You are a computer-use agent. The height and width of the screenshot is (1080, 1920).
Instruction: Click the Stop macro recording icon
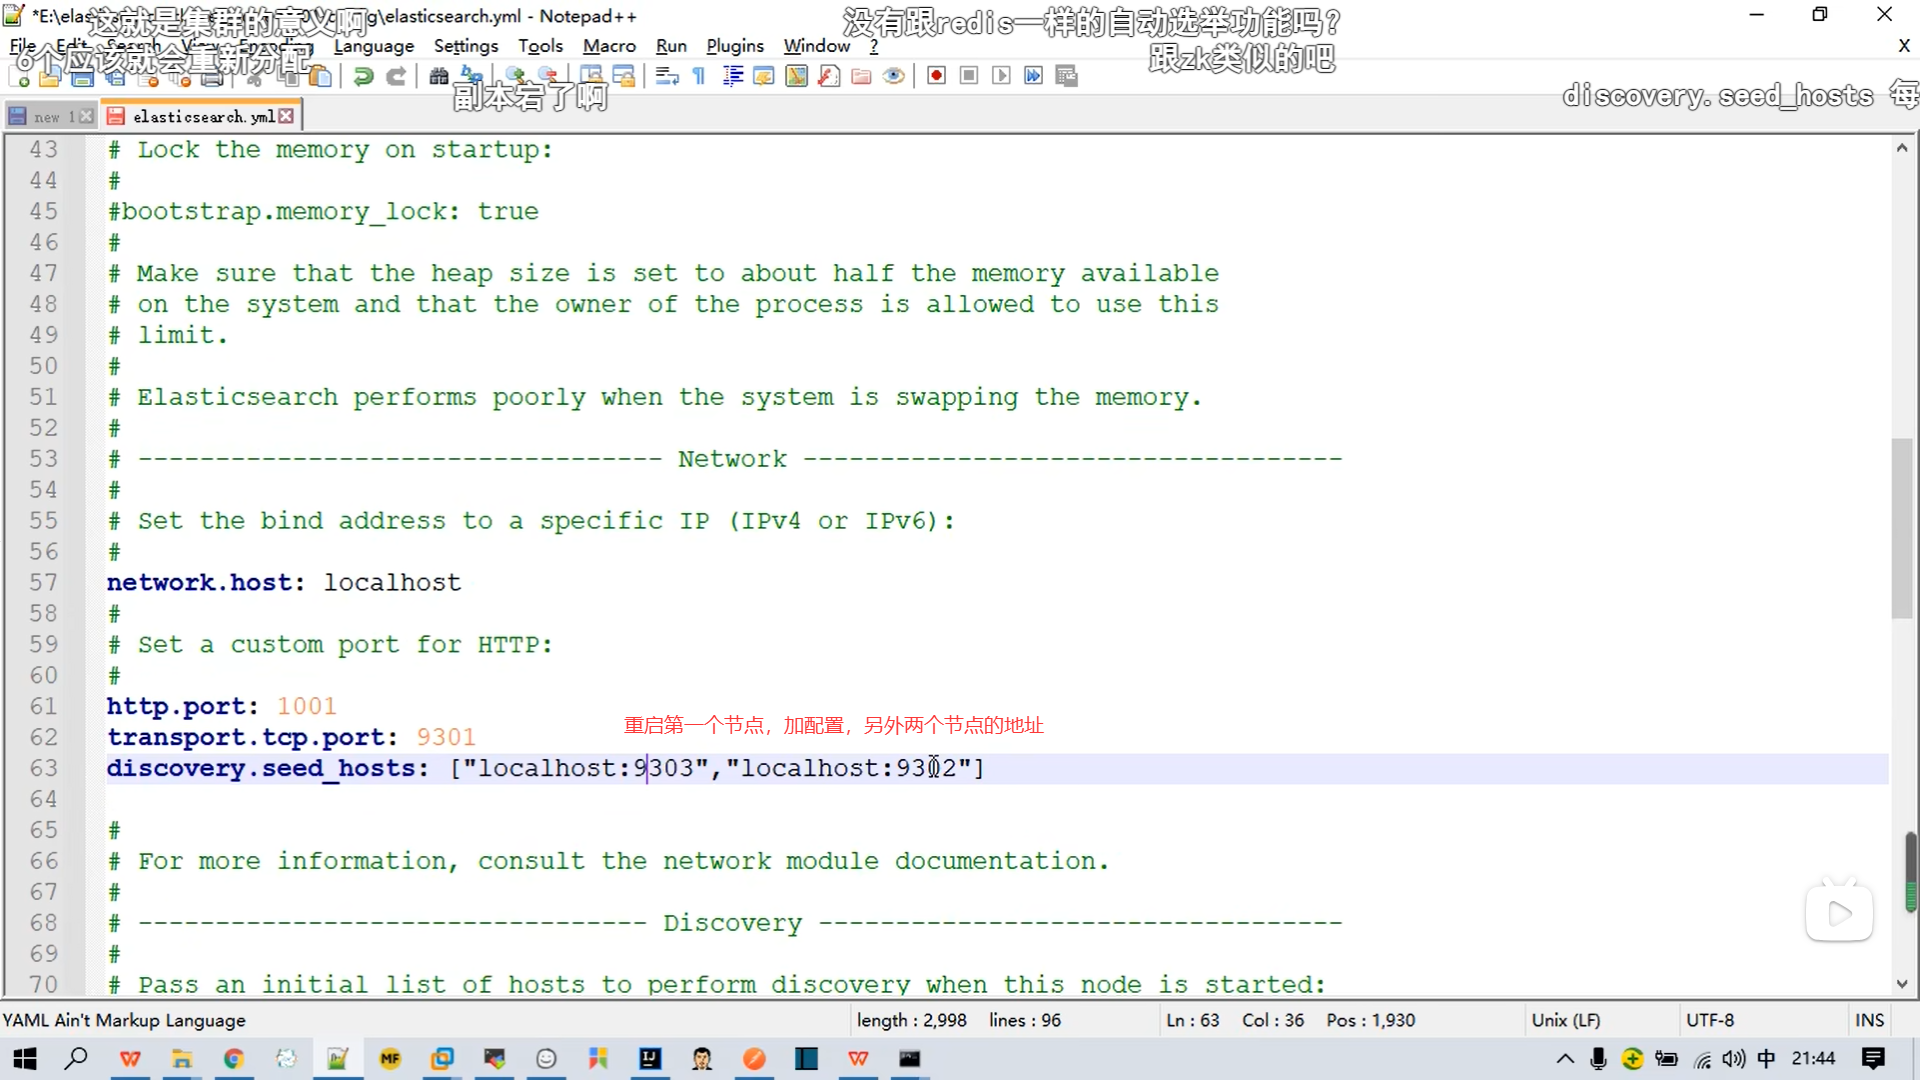tap(968, 76)
